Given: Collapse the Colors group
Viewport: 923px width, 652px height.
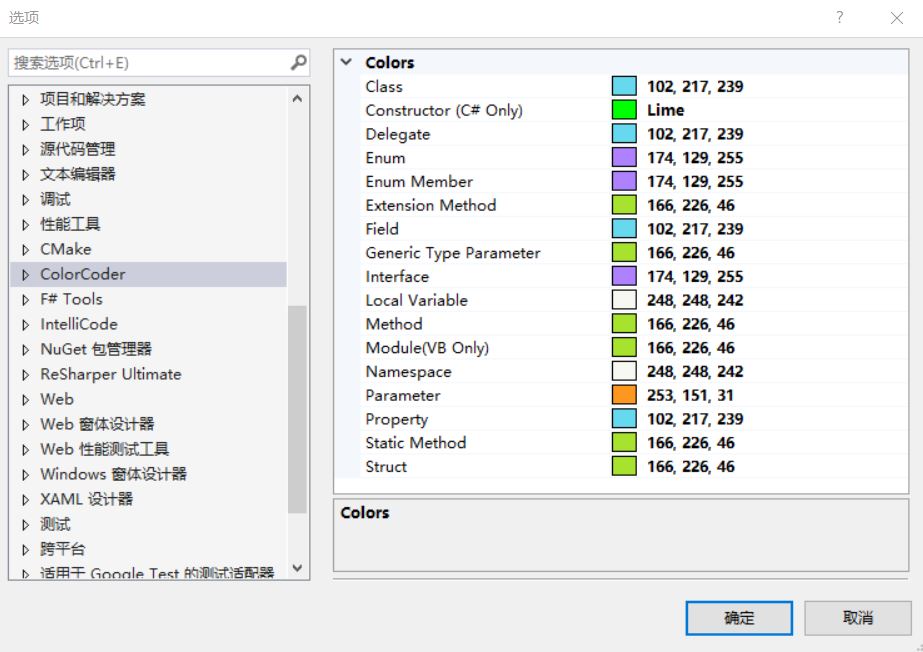Looking at the screenshot, I should pyautogui.click(x=345, y=62).
